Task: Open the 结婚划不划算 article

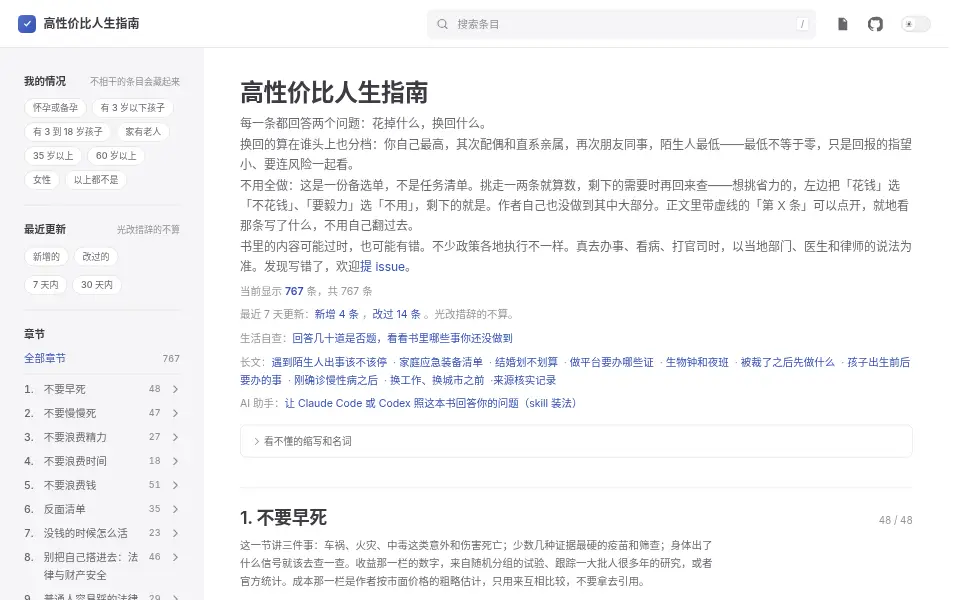Action: (x=527, y=362)
